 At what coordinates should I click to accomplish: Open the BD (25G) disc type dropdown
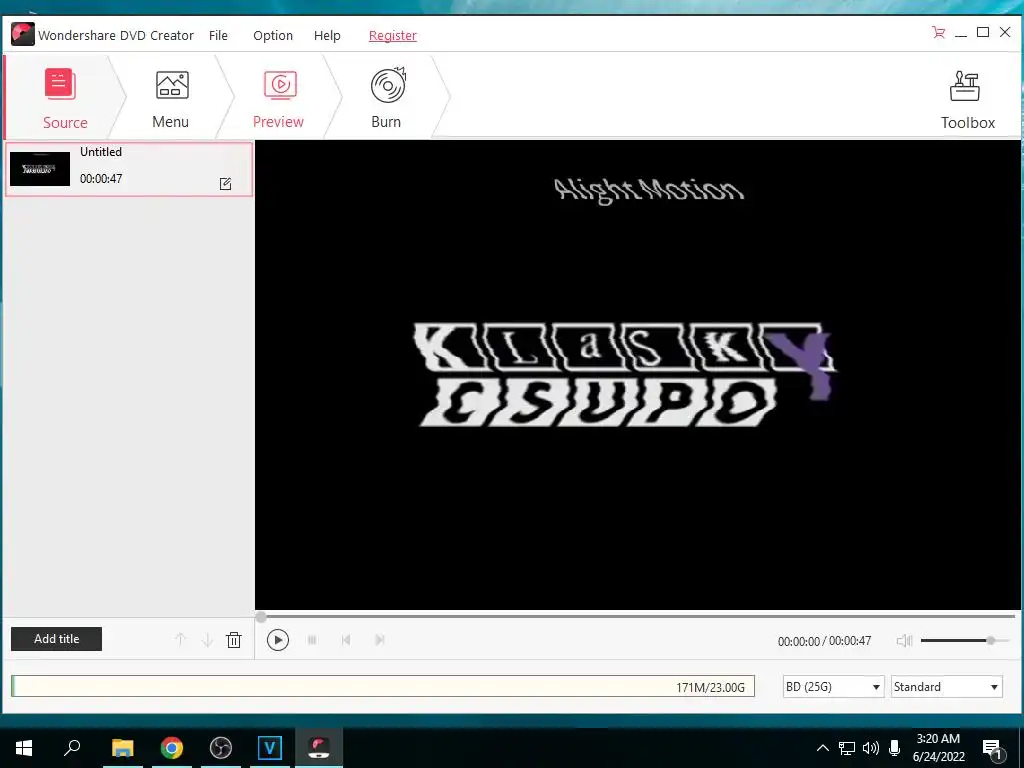point(833,686)
